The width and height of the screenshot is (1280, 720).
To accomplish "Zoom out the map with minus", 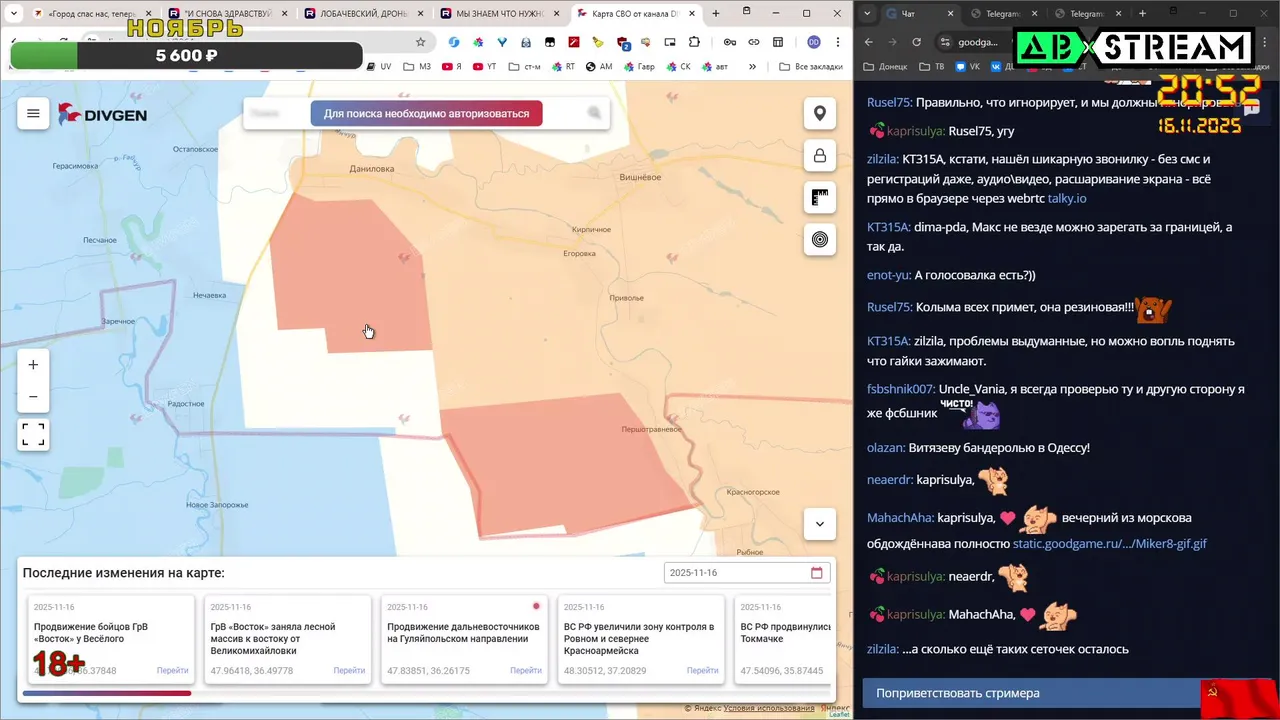I will tap(33, 397).
